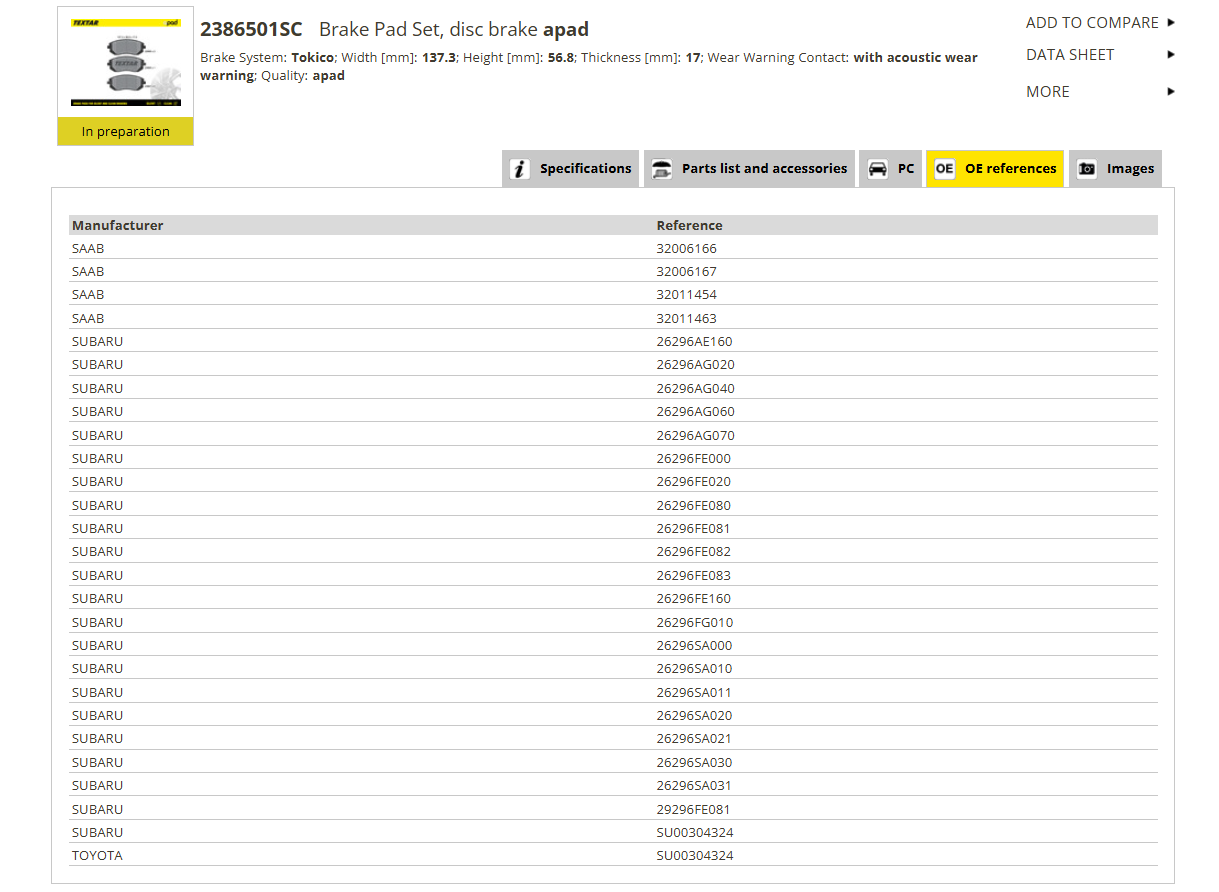The width and height of the screenshot is (1219, 892).
Task: Select the TOYOTA SU00304324 reference row
Action: point(613,855)
